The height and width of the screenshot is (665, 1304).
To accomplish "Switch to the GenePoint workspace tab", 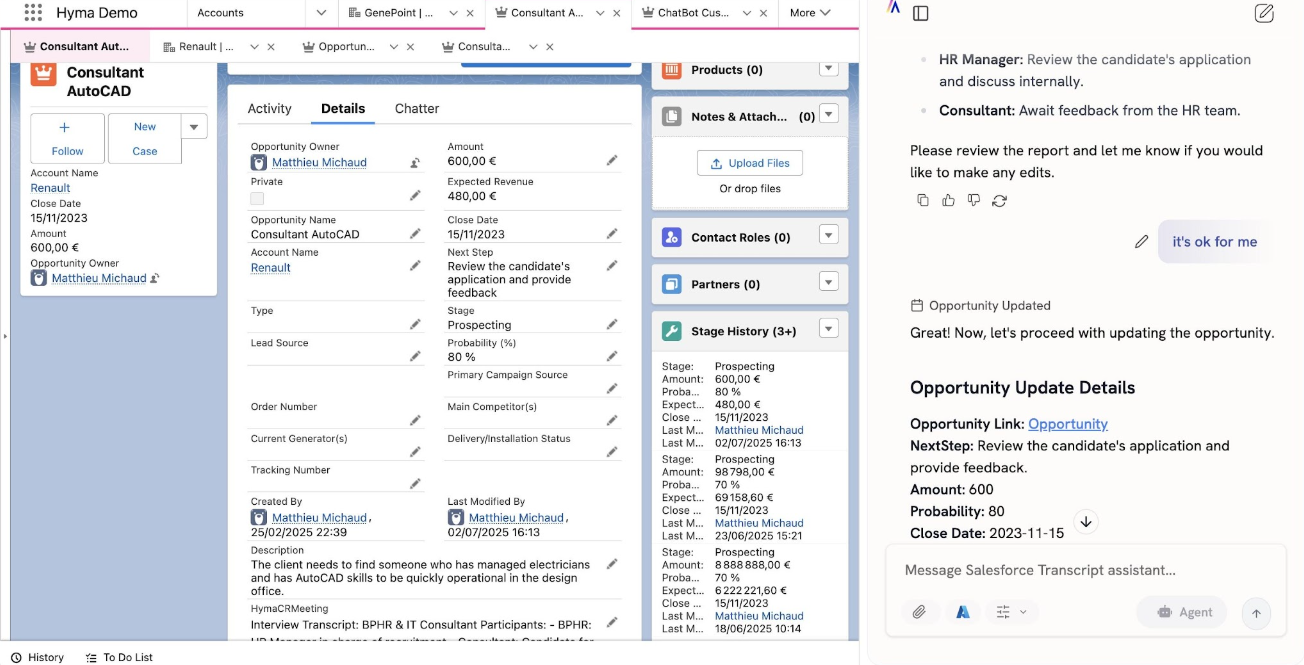I will pyautogui.click(x=391, y=13).
